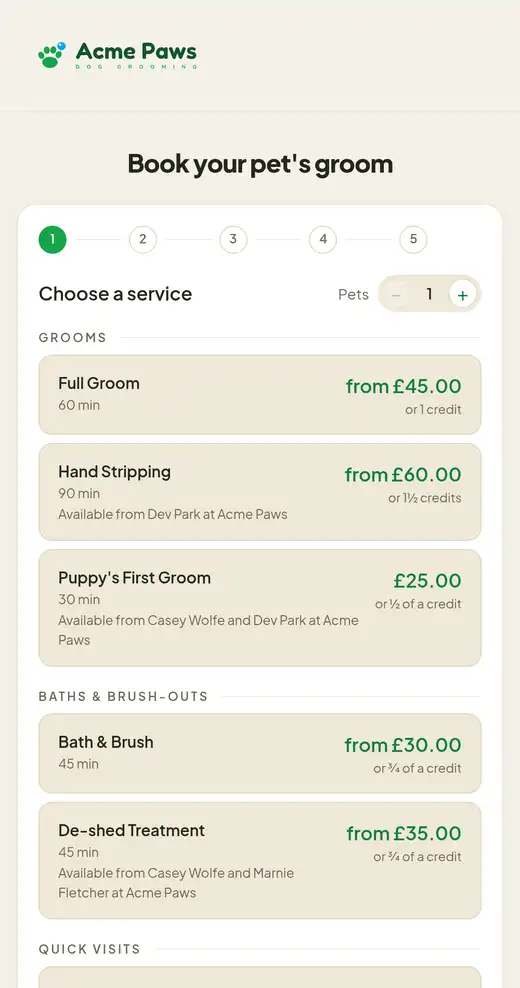
Task: Pick Puppy's First Groom service
Action: [260, 608]
